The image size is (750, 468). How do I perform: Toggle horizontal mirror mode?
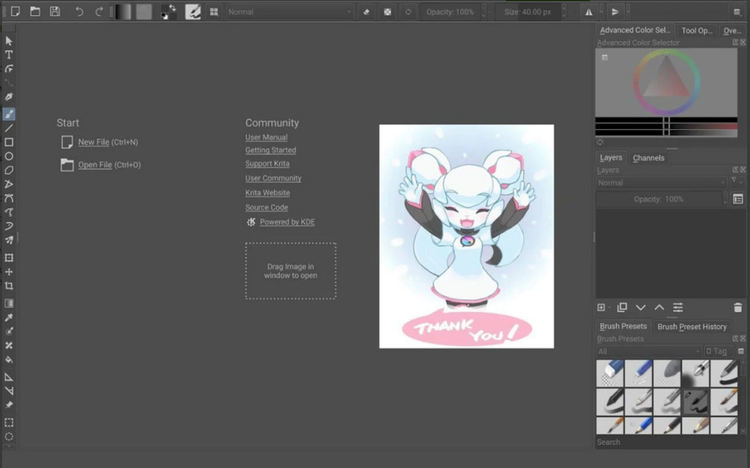[x=589, y=12]
